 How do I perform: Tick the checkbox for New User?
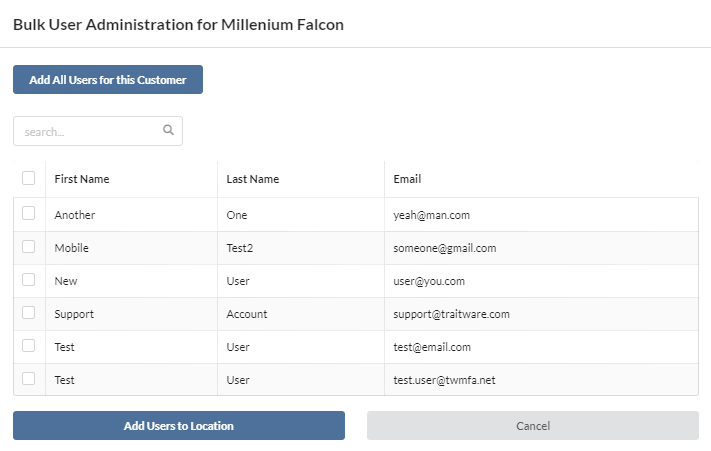click(29, 280)
